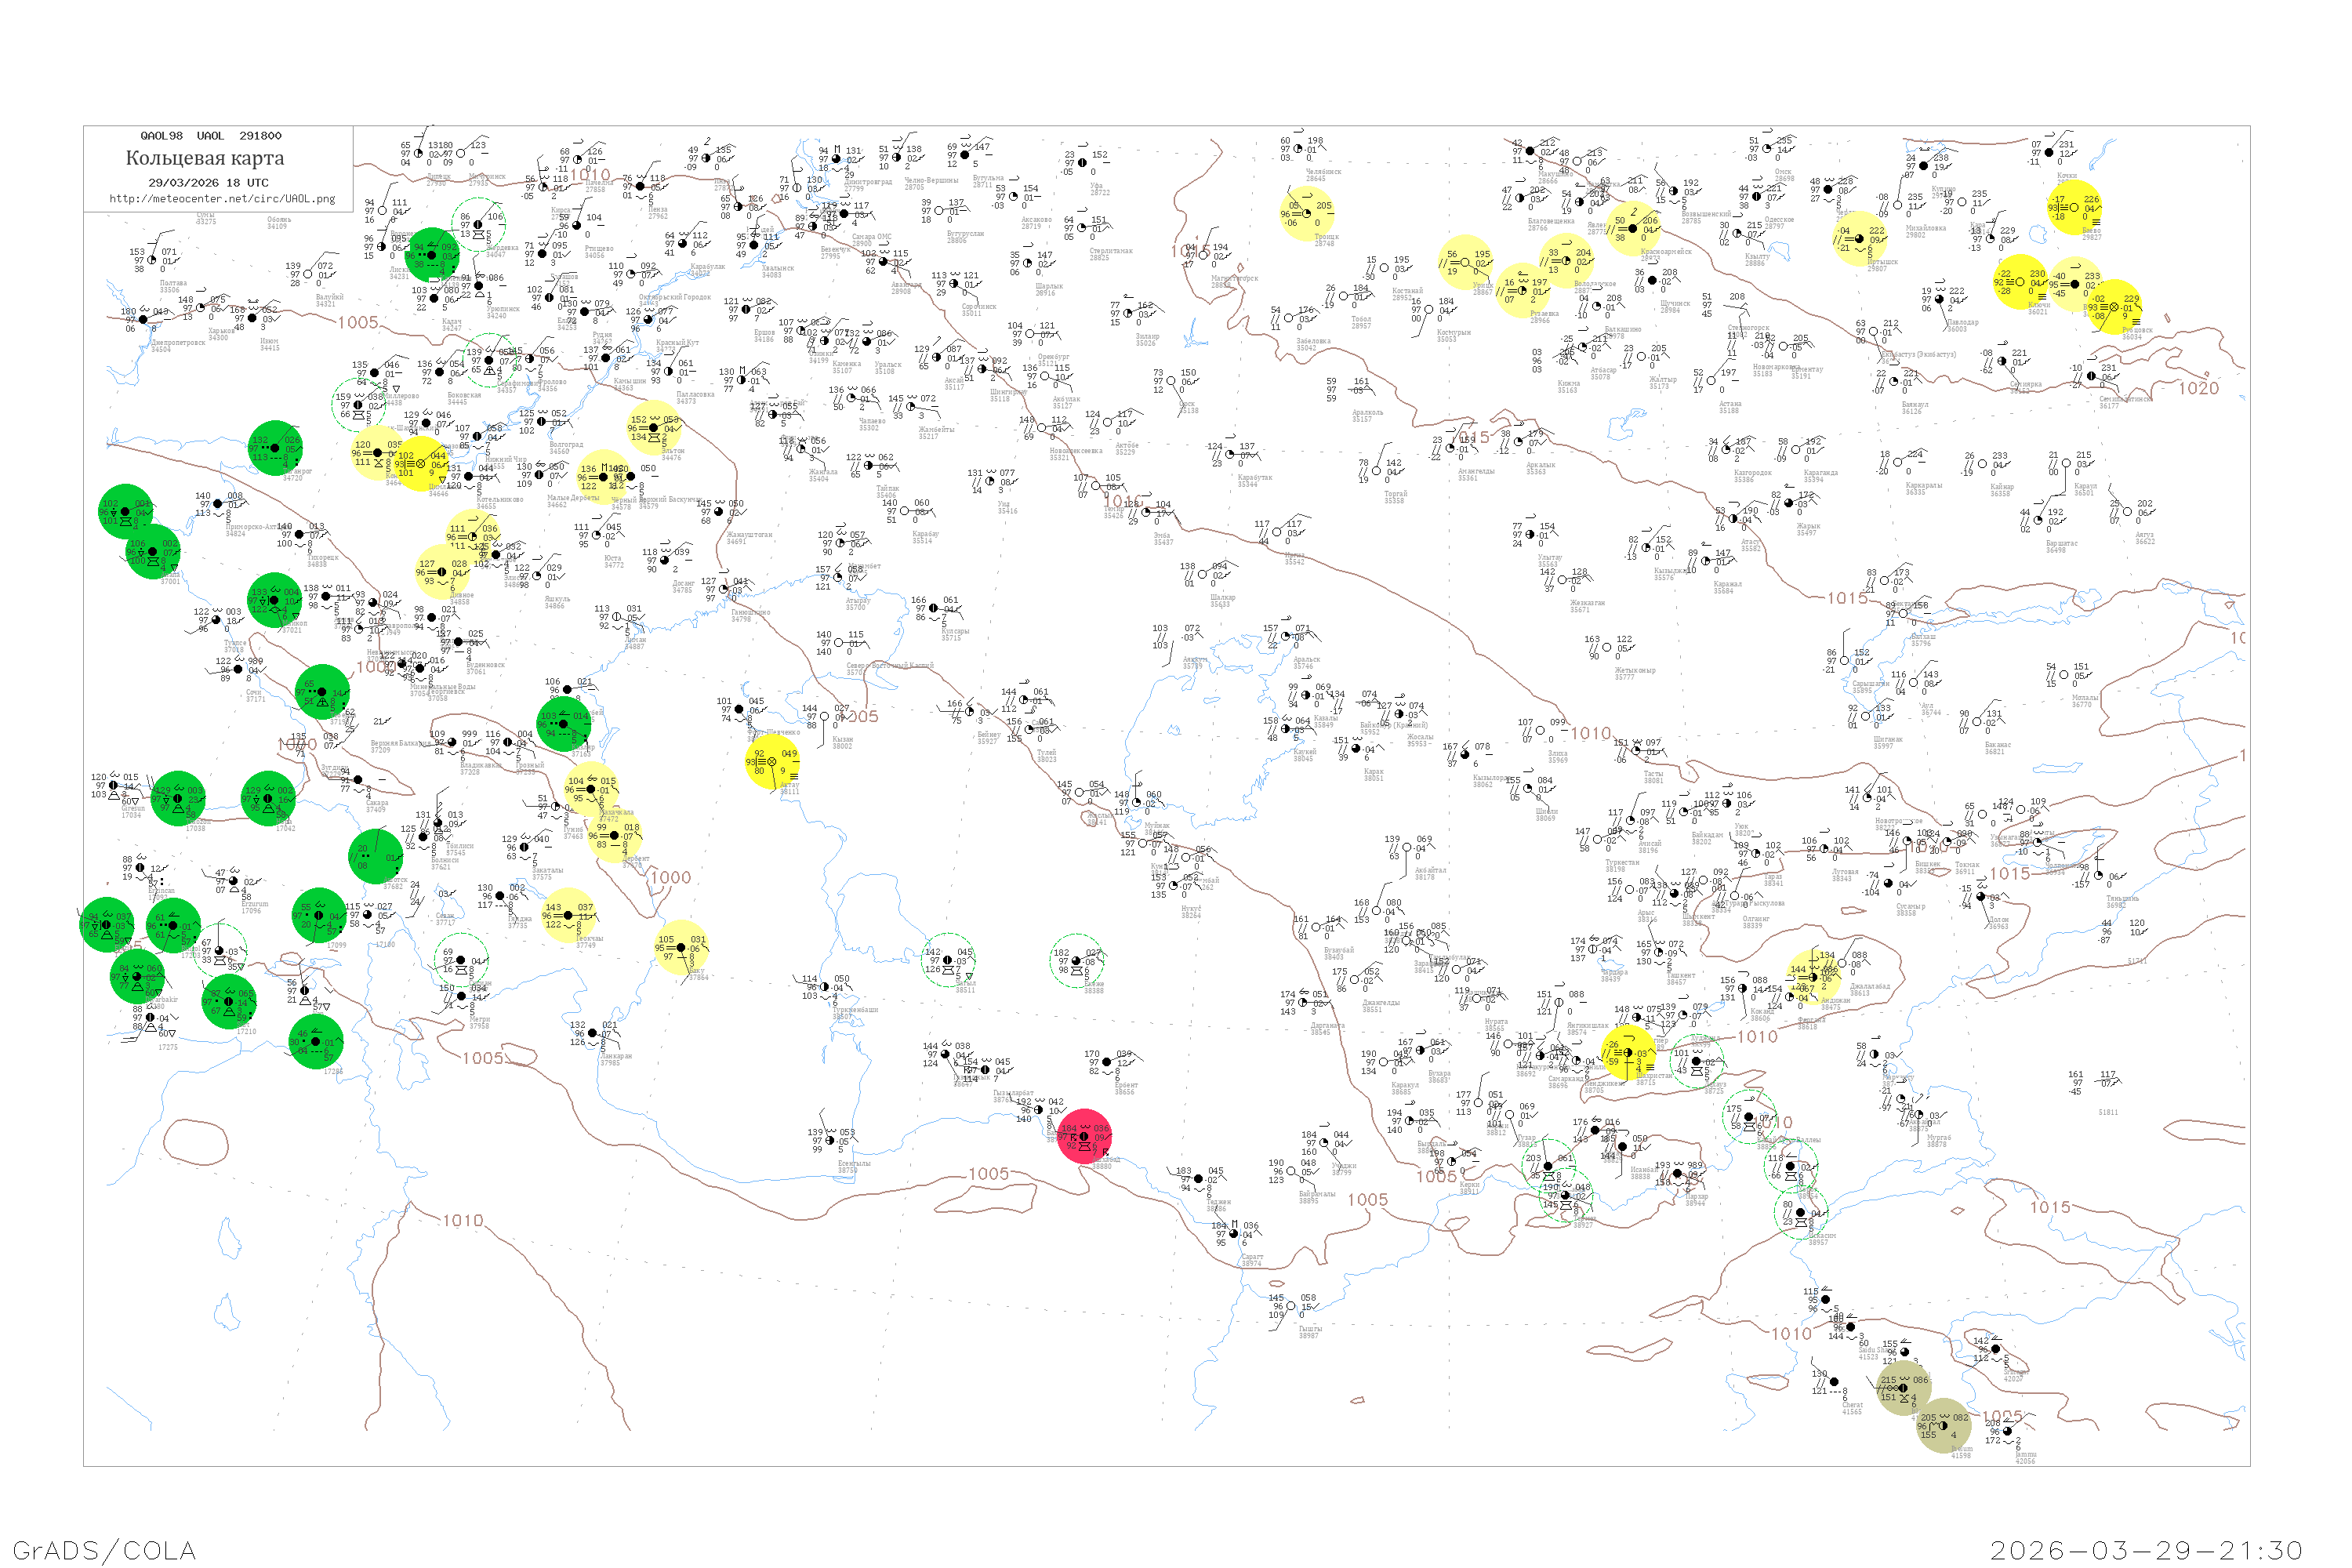Select the Poltava 33506 station marker
The image size is (2352, 1568).
152,261
